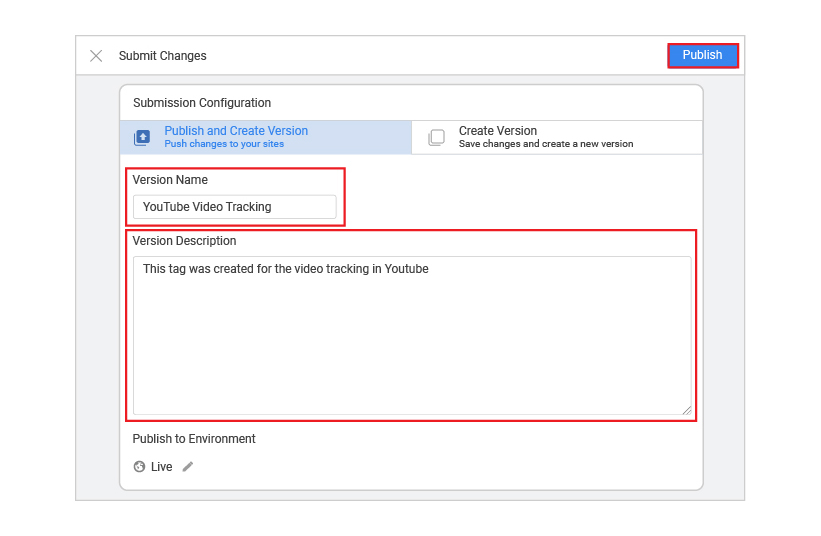Screen dimensions: 821x536
Task: Click the textarea resize handle corner
Action: point(686,410)
